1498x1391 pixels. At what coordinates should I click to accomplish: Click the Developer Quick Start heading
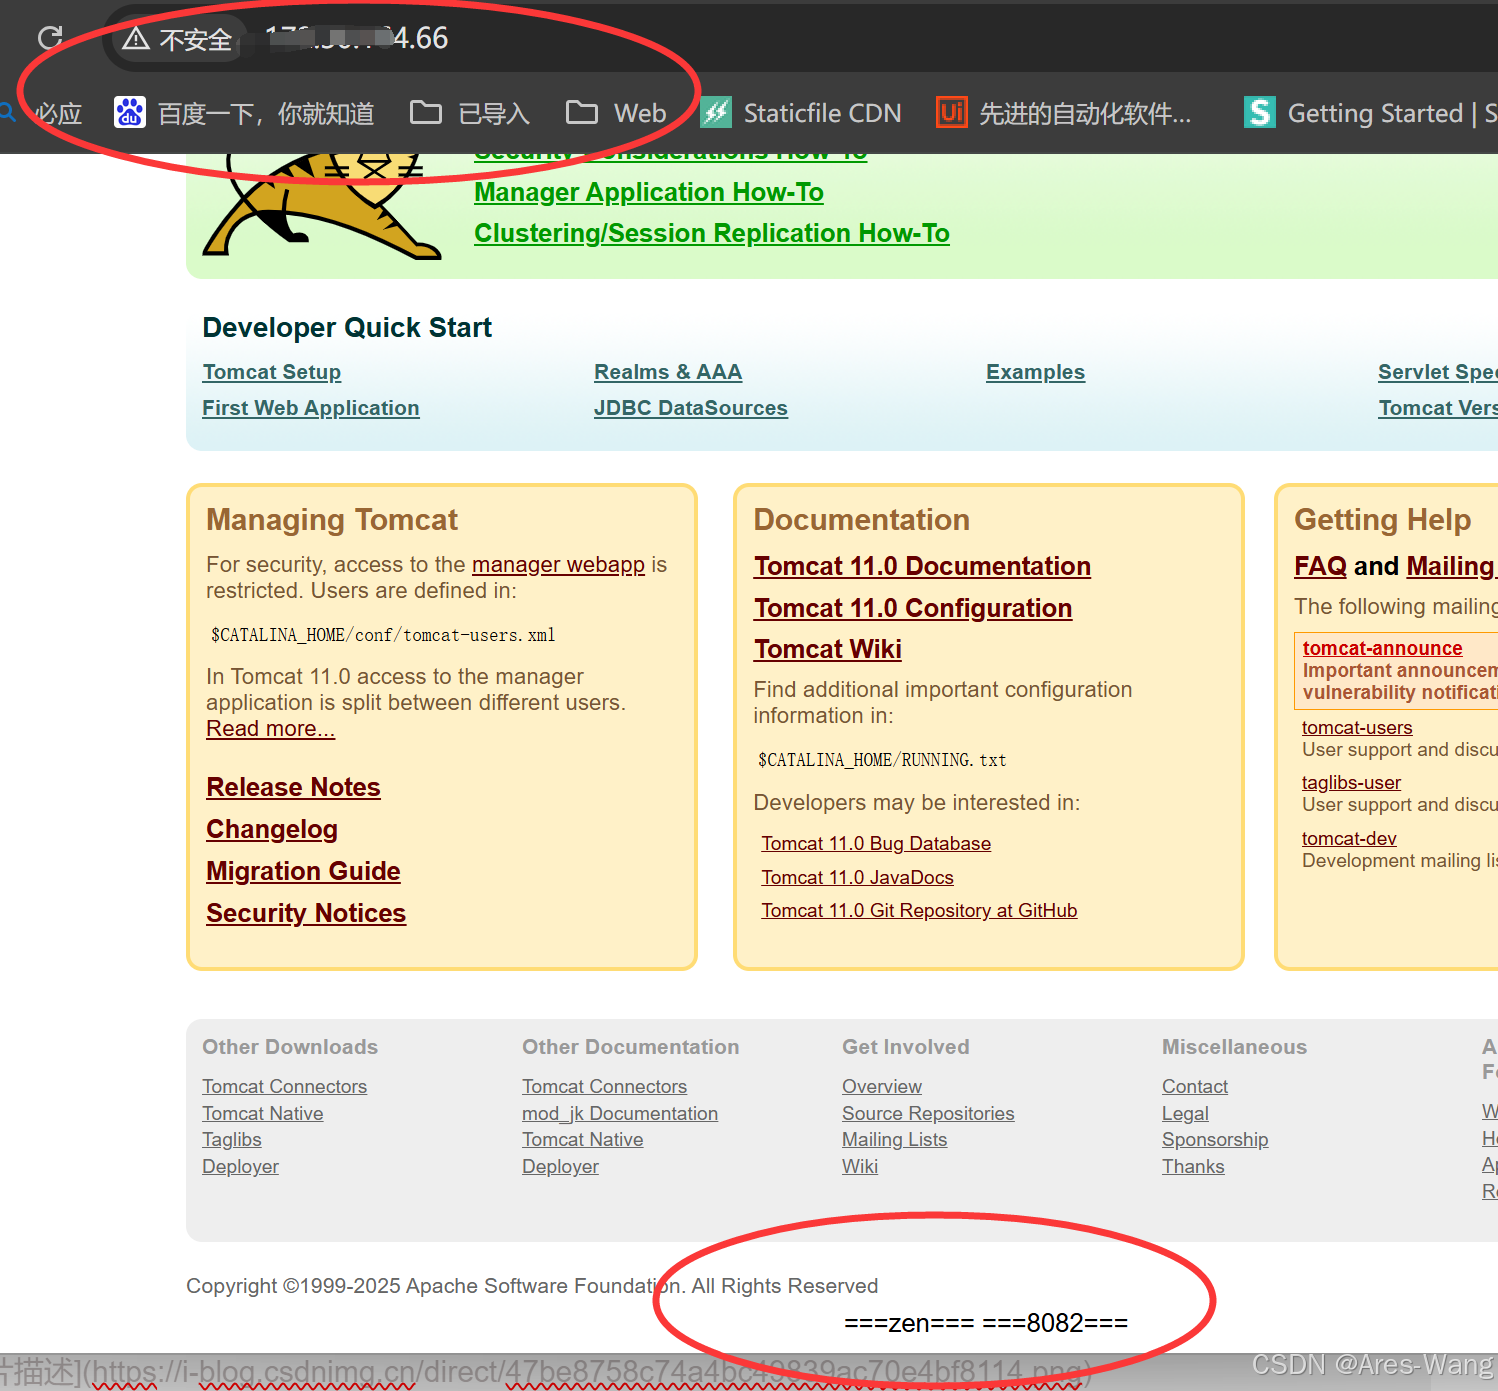point(347,328)
